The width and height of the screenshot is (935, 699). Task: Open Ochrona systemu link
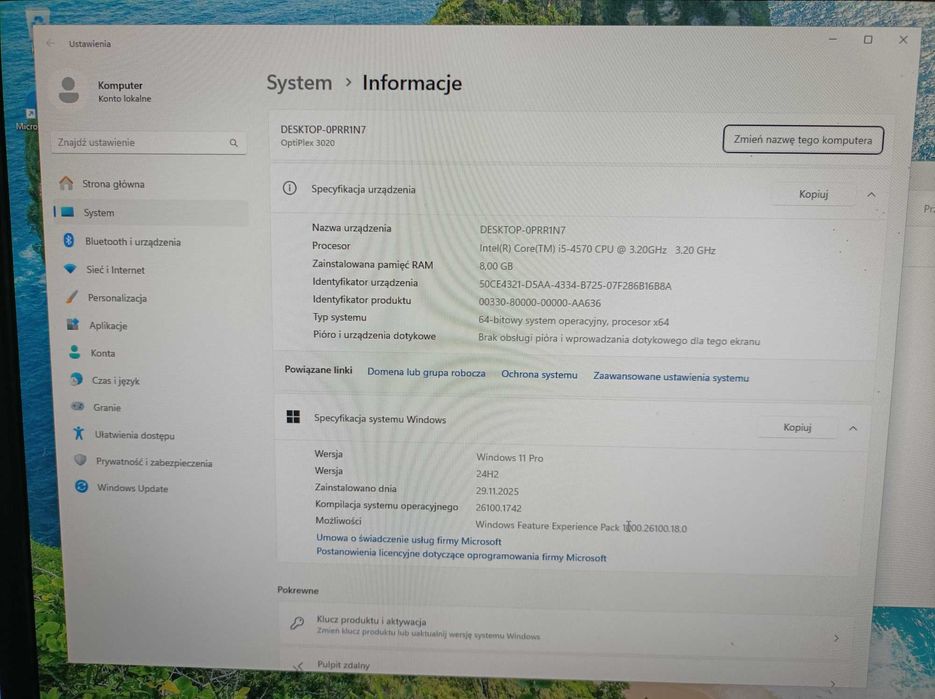pyautogui.click(x=539, y=375)
